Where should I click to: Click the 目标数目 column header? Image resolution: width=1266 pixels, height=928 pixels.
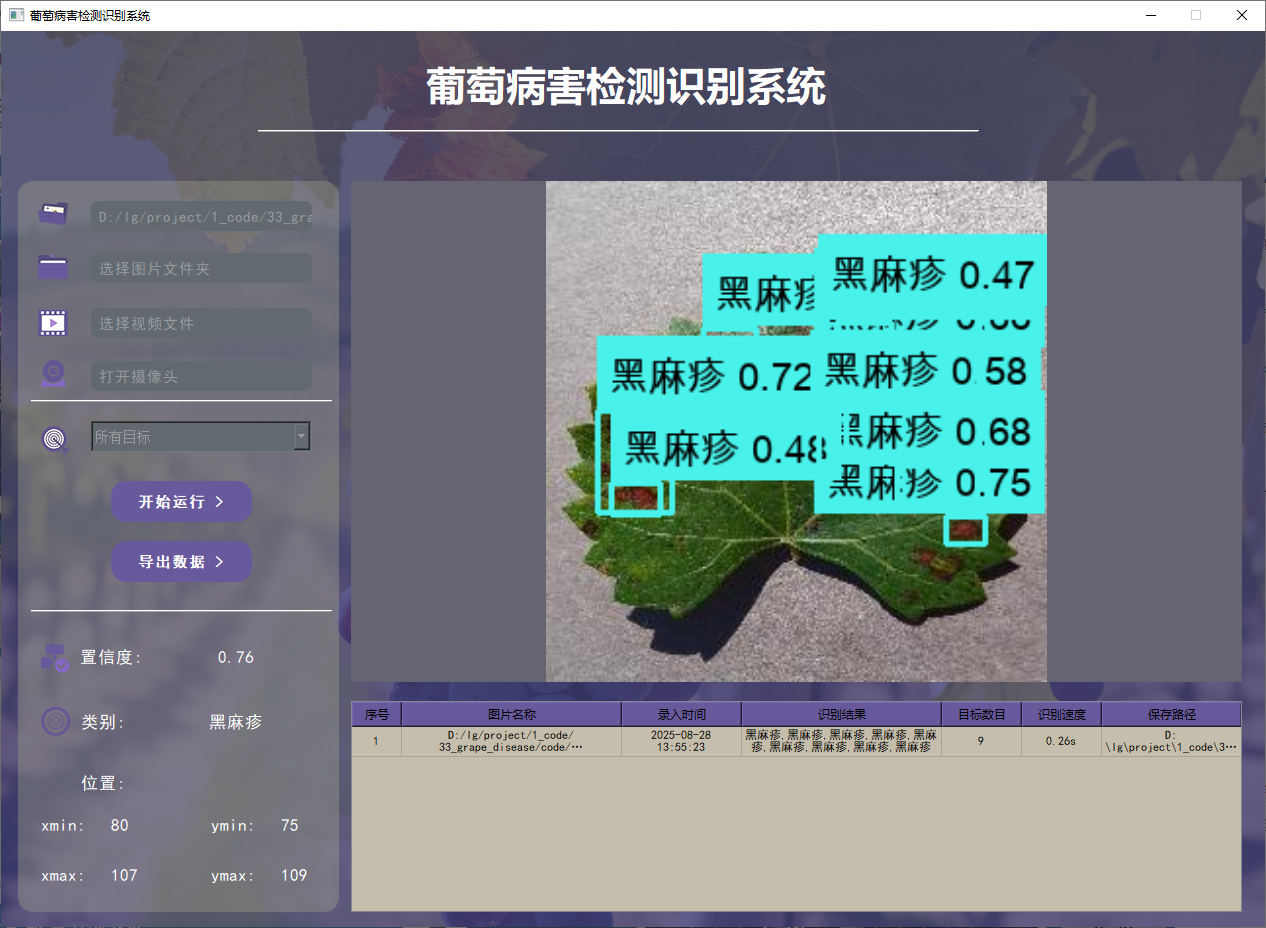click(x=981, y=714)
